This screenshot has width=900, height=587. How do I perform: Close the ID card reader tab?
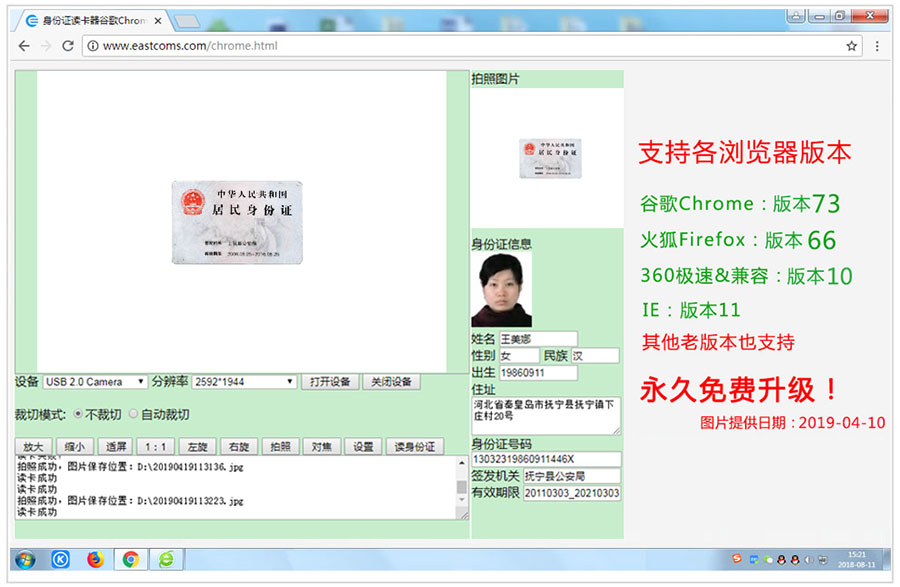[x=158, y=20]
